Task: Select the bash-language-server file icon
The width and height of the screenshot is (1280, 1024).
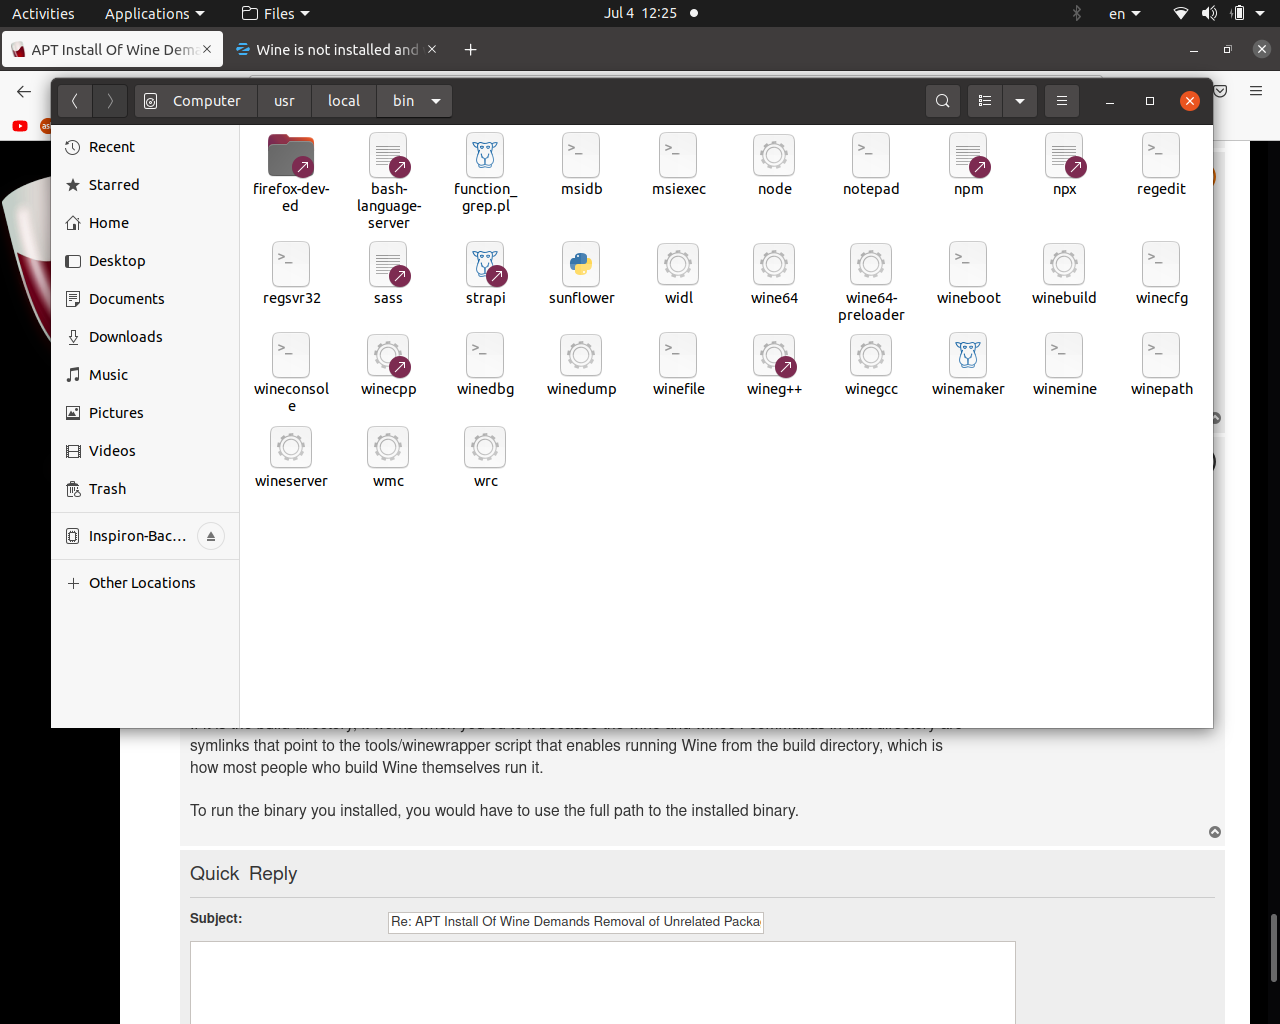Action: click(x=389, y=156)
